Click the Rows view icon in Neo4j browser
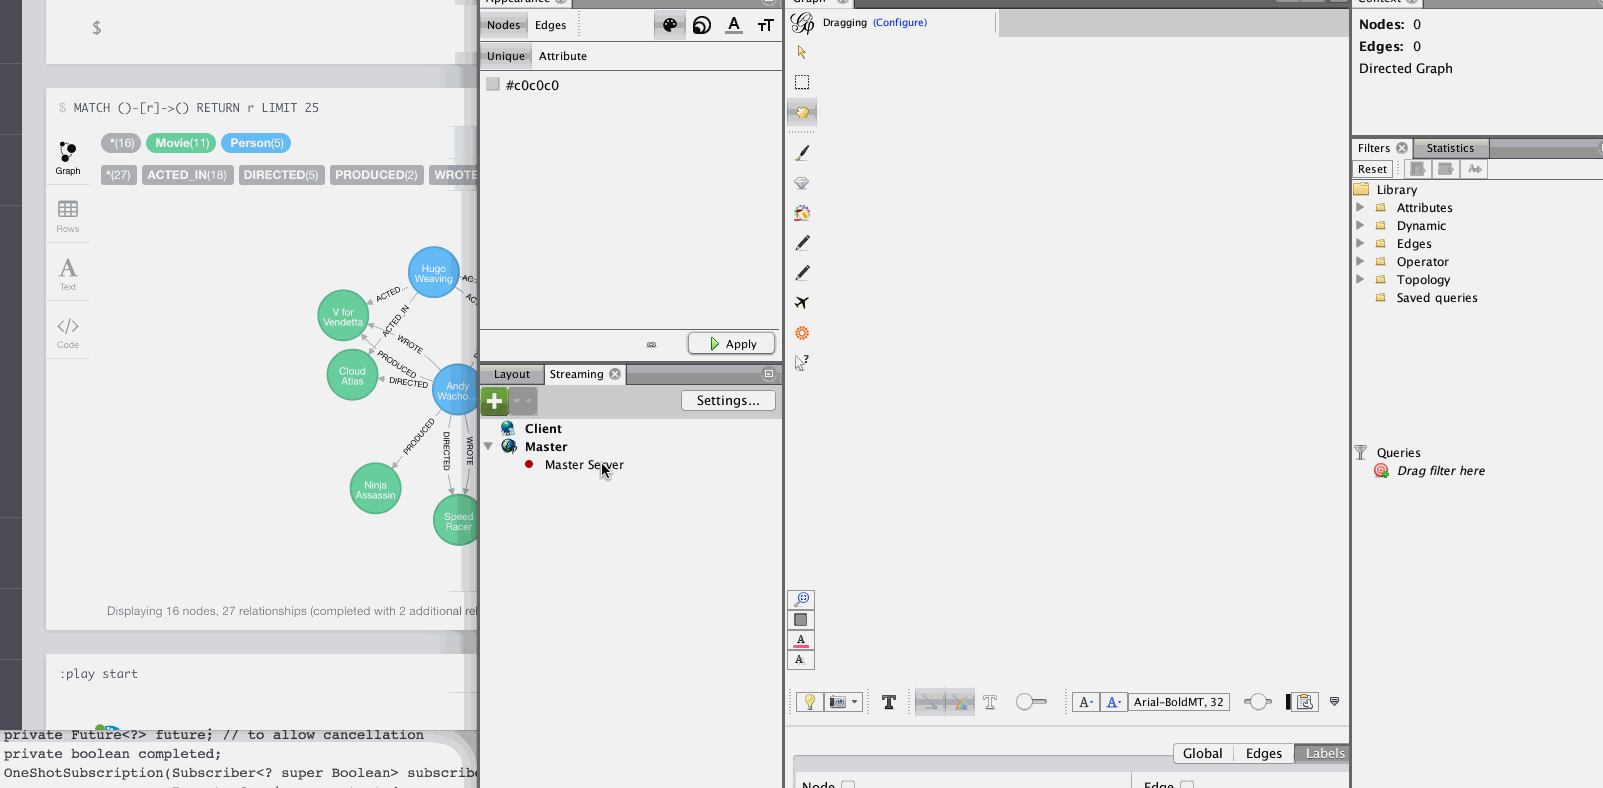1603x788 pixels. pyautogui.click(x=68, y=216)
